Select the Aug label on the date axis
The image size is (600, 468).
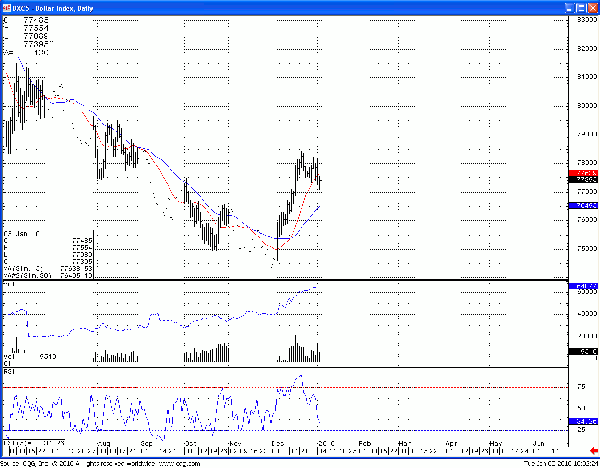point(100,440)
